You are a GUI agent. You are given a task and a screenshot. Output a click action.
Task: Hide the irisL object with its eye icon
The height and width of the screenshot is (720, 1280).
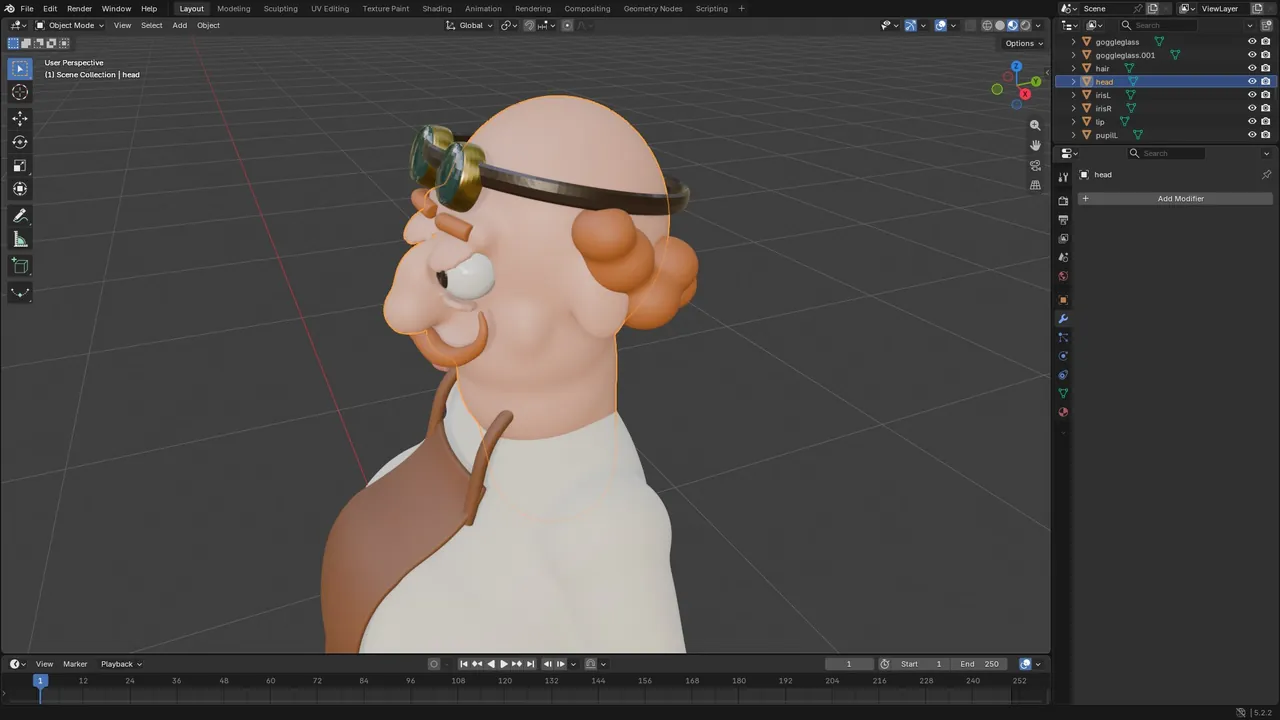[1252, 95]
